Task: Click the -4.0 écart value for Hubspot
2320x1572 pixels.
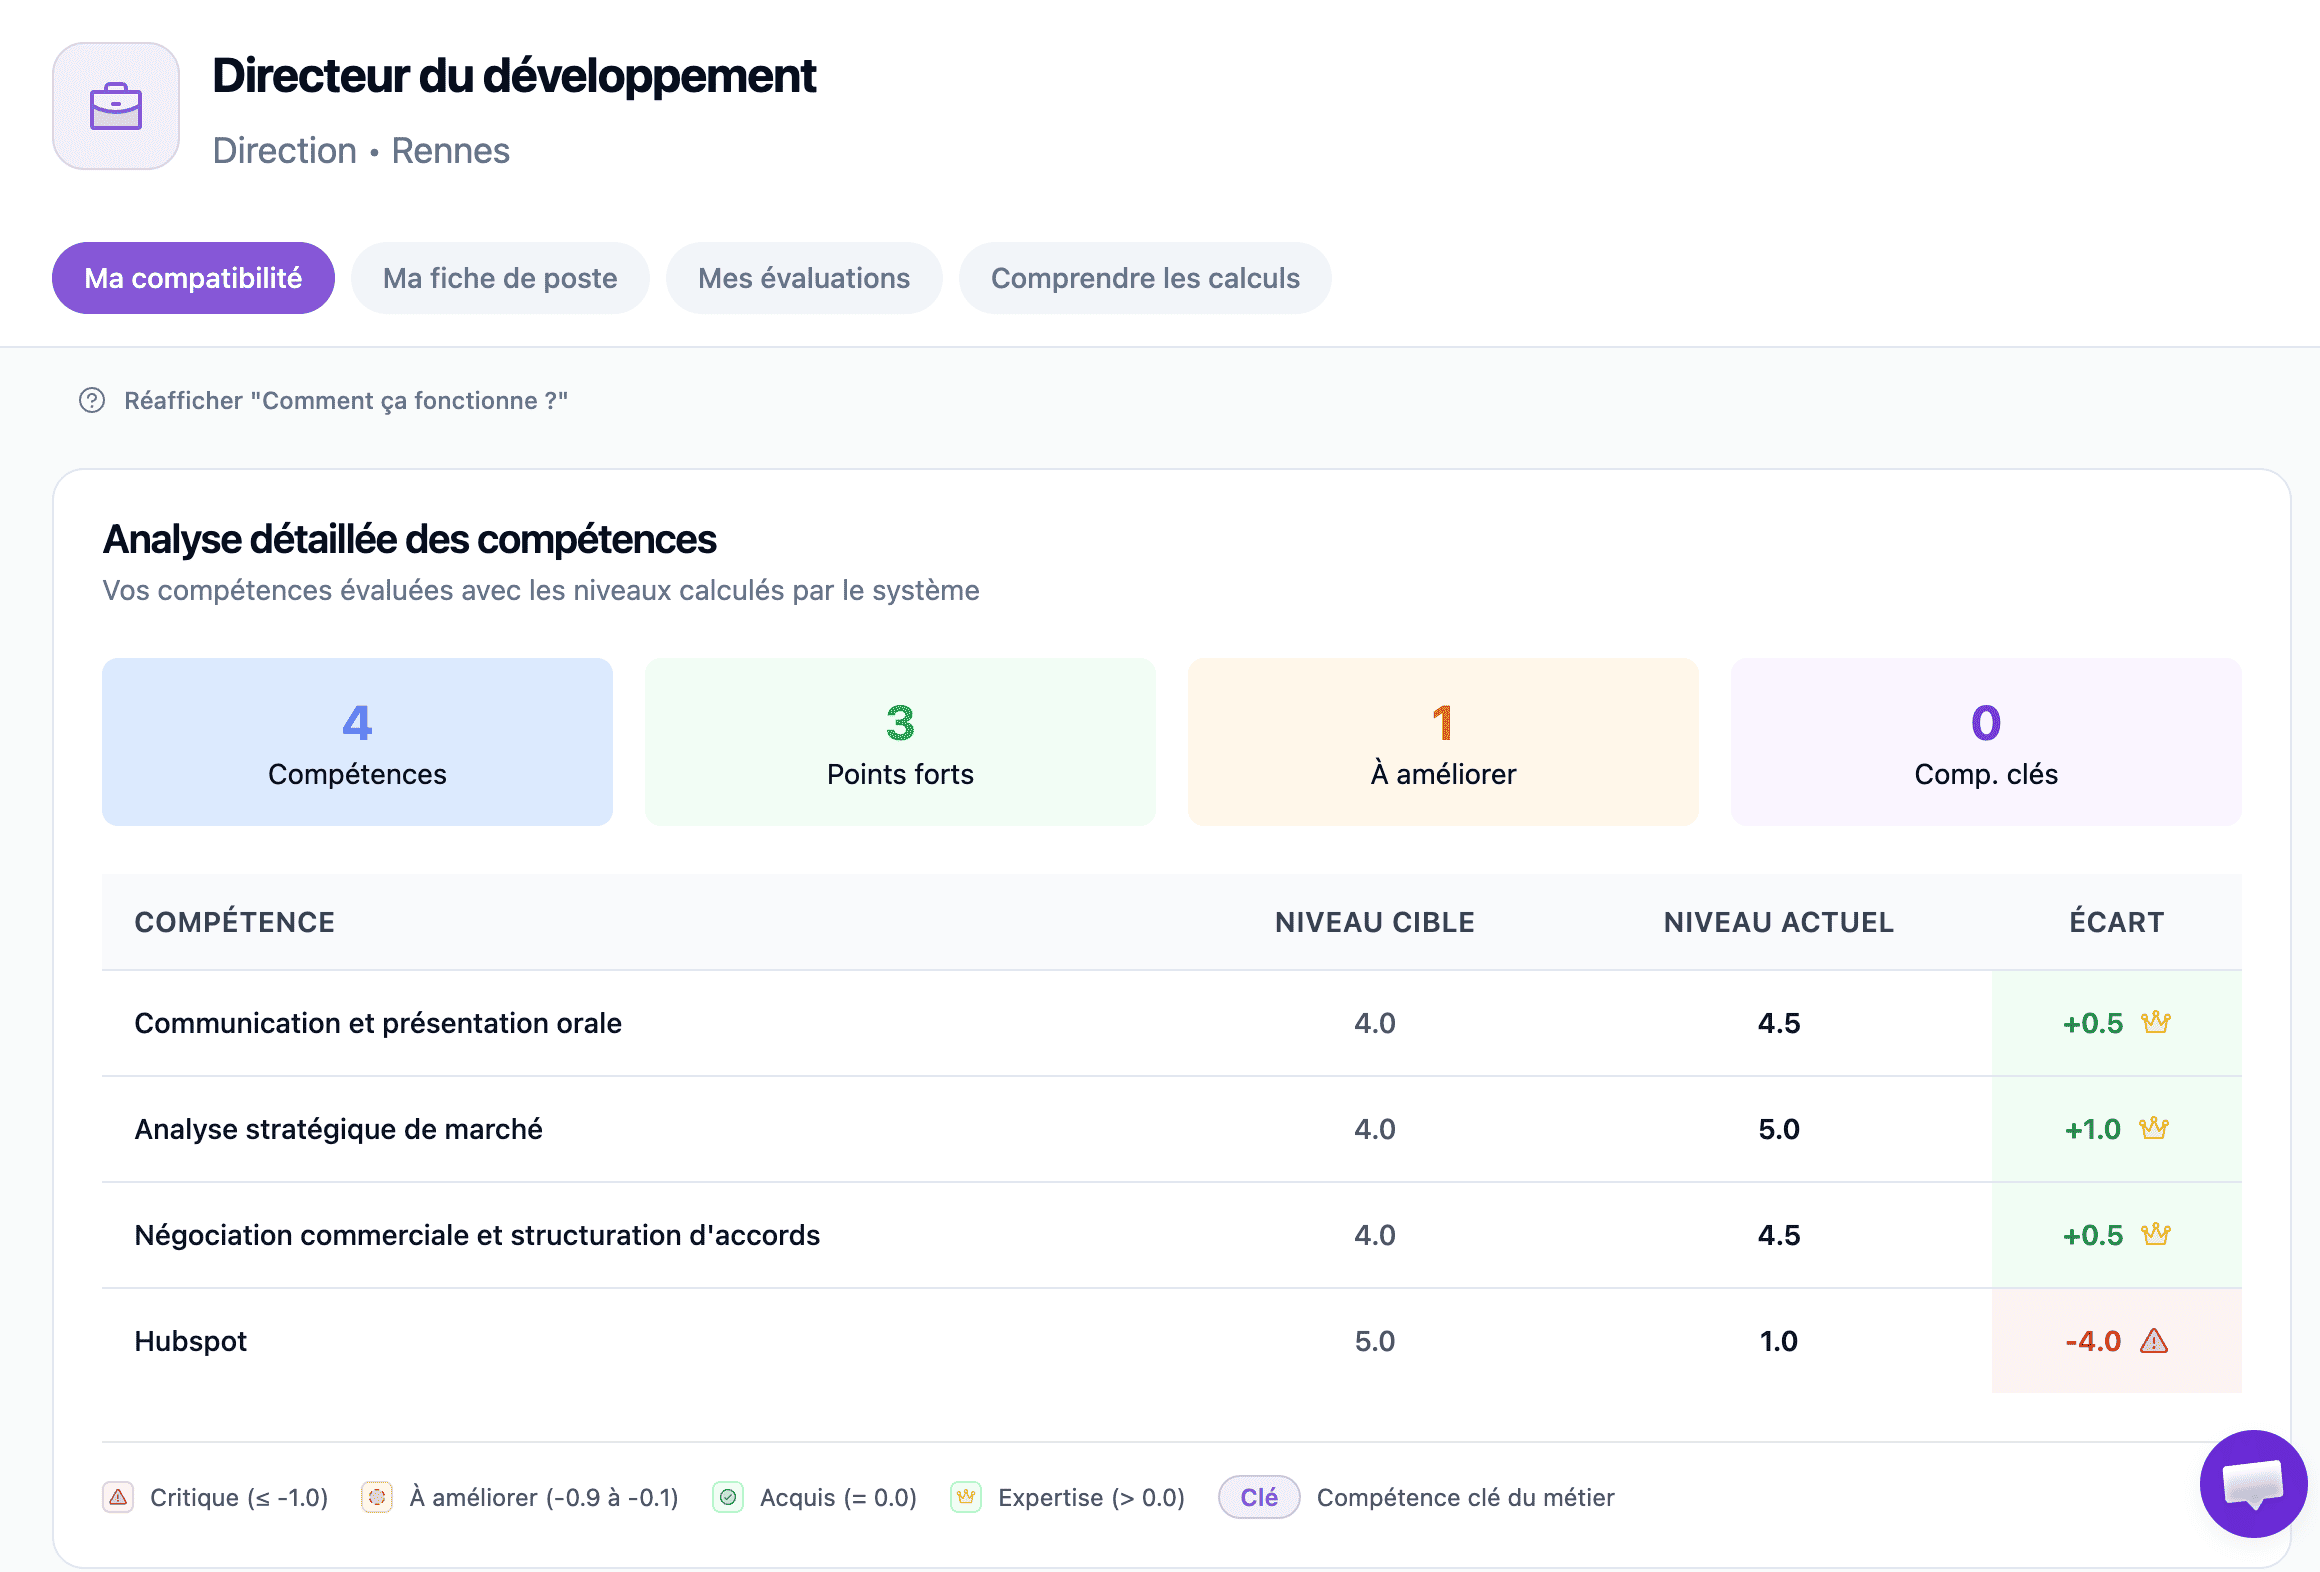Action: point(2093,1341)
